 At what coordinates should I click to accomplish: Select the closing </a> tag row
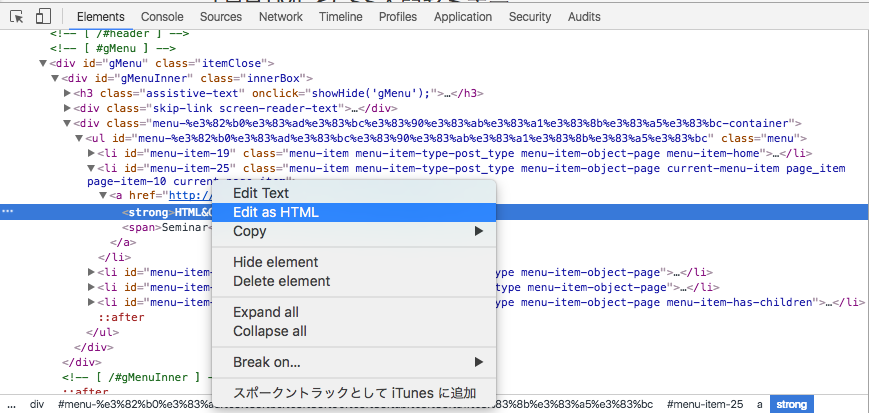pos(123,242)
